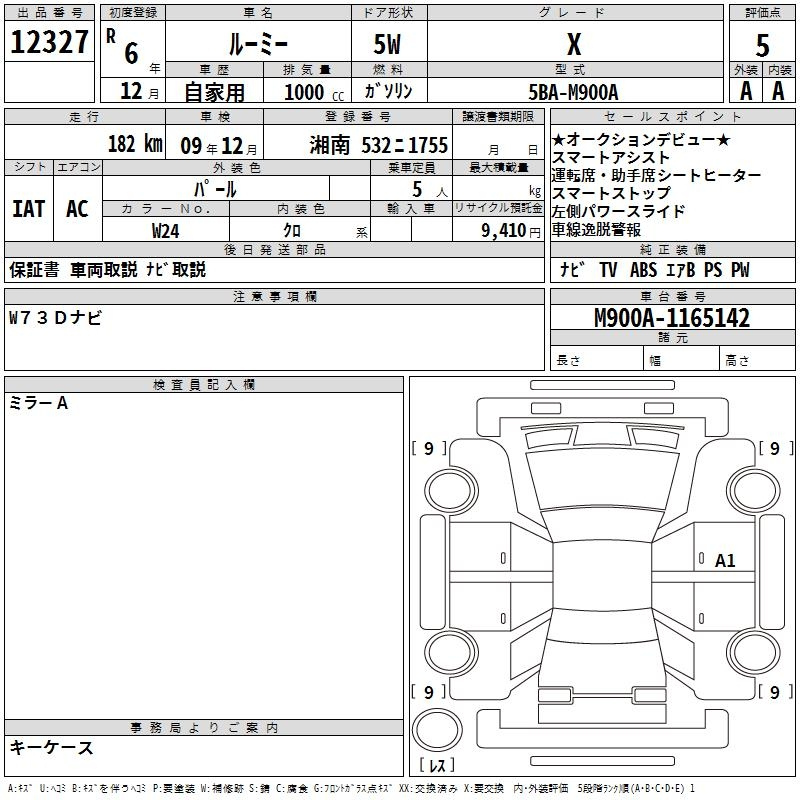Click vehicle history 自家用
The image size is (800, 800).
[x=214, y=92]
